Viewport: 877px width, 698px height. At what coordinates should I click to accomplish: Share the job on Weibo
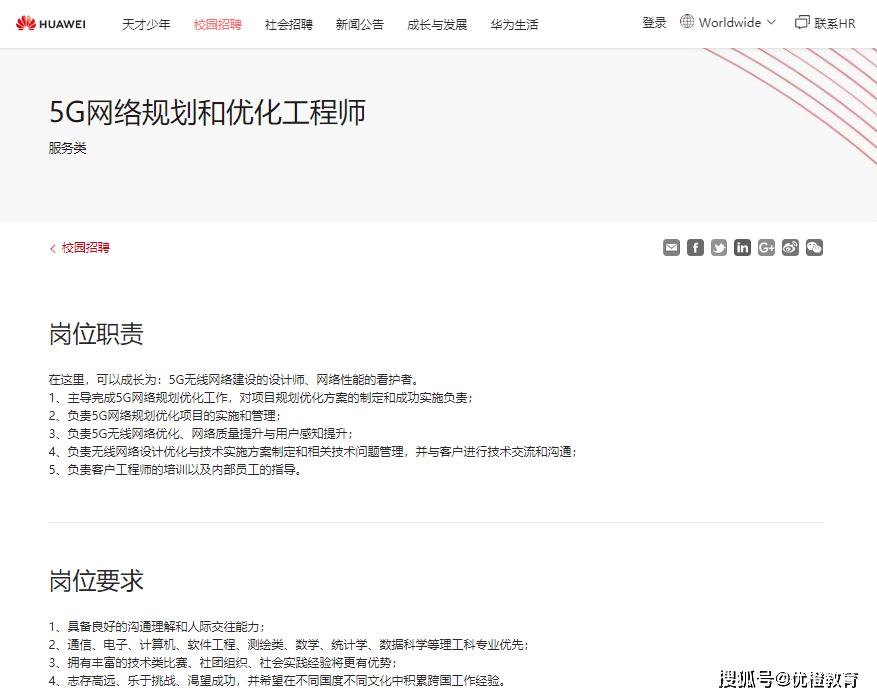pyautogui.click(x=790, y=247)
